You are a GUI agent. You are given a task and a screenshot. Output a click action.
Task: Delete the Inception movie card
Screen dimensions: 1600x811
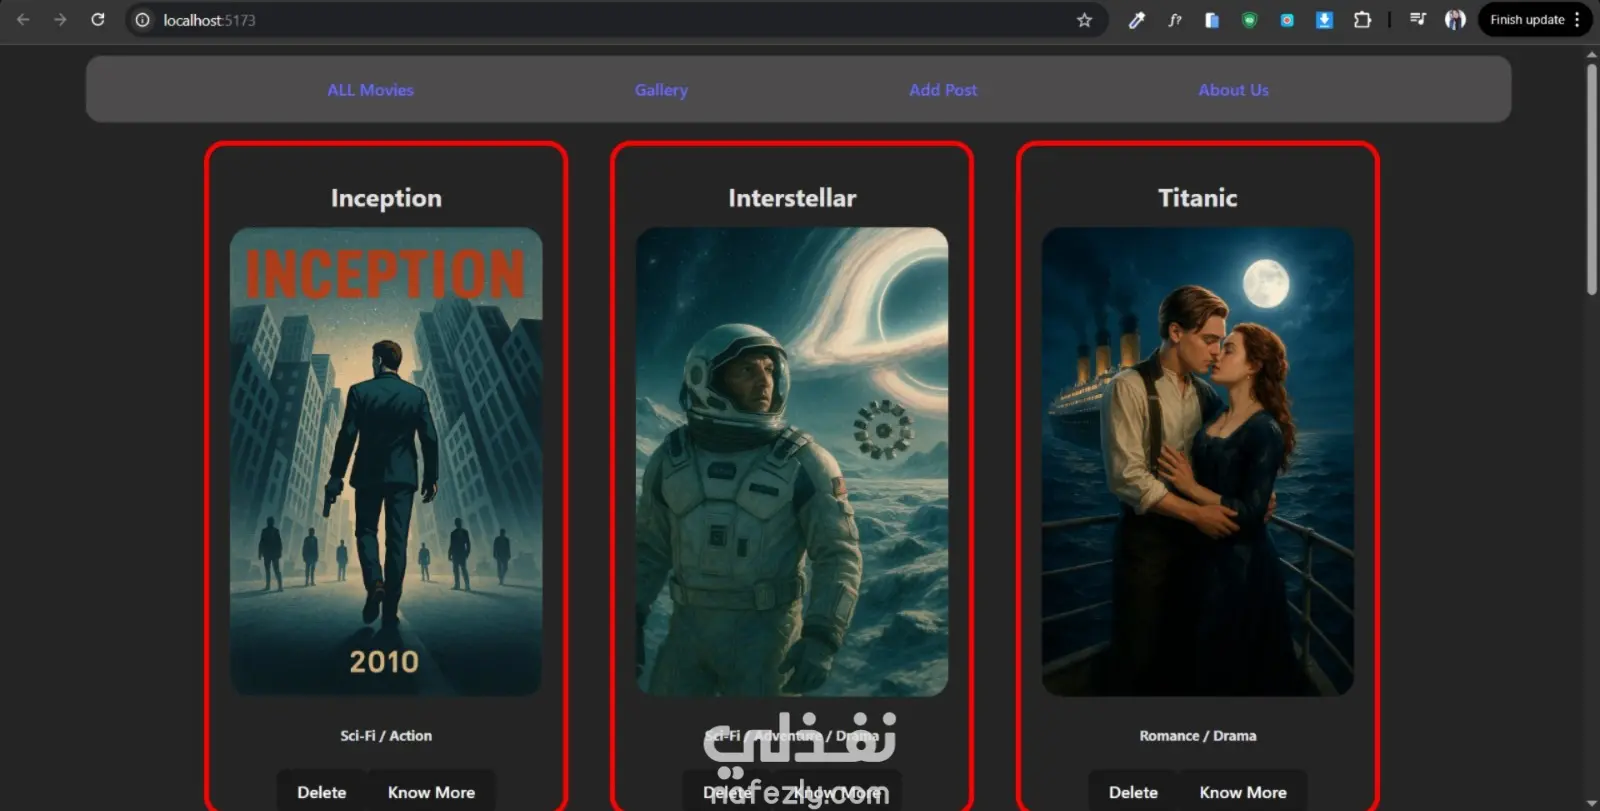322,792
